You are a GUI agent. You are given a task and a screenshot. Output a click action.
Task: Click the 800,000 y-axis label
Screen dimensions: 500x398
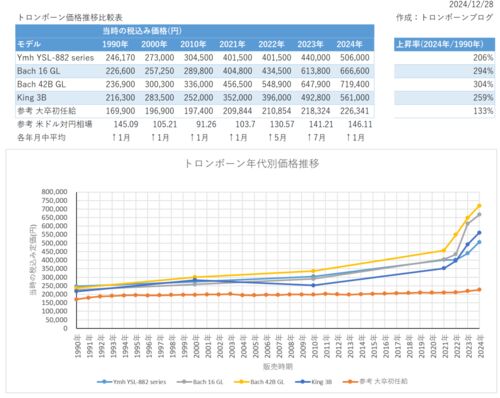54,192
